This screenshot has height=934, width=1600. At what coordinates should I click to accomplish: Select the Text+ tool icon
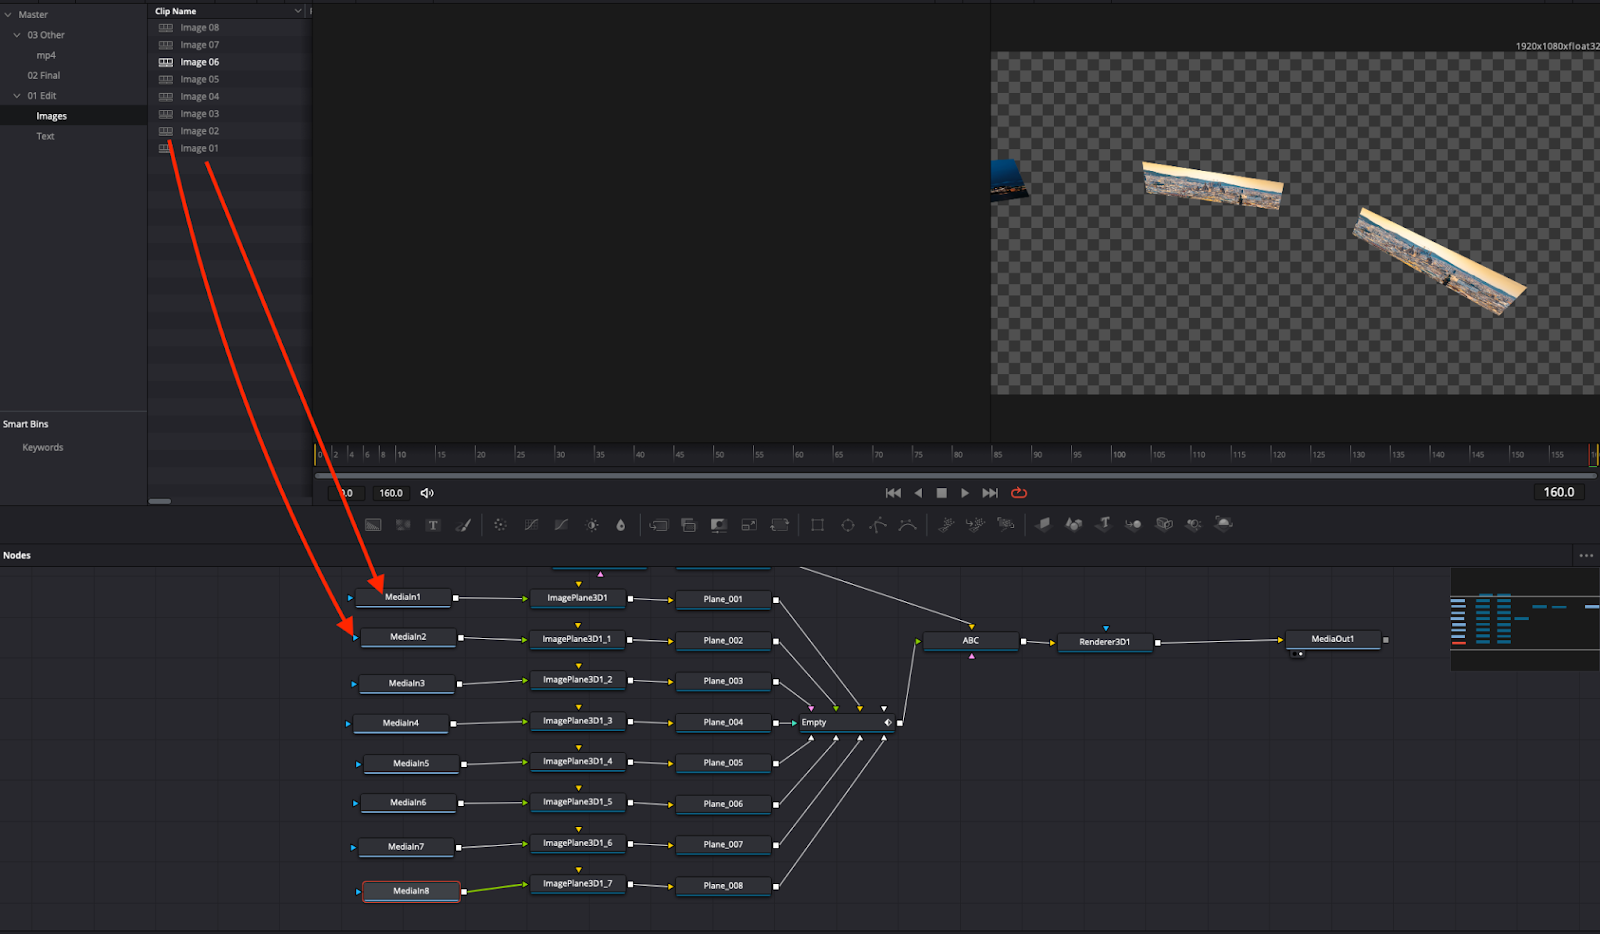click(x=433, y=525)
